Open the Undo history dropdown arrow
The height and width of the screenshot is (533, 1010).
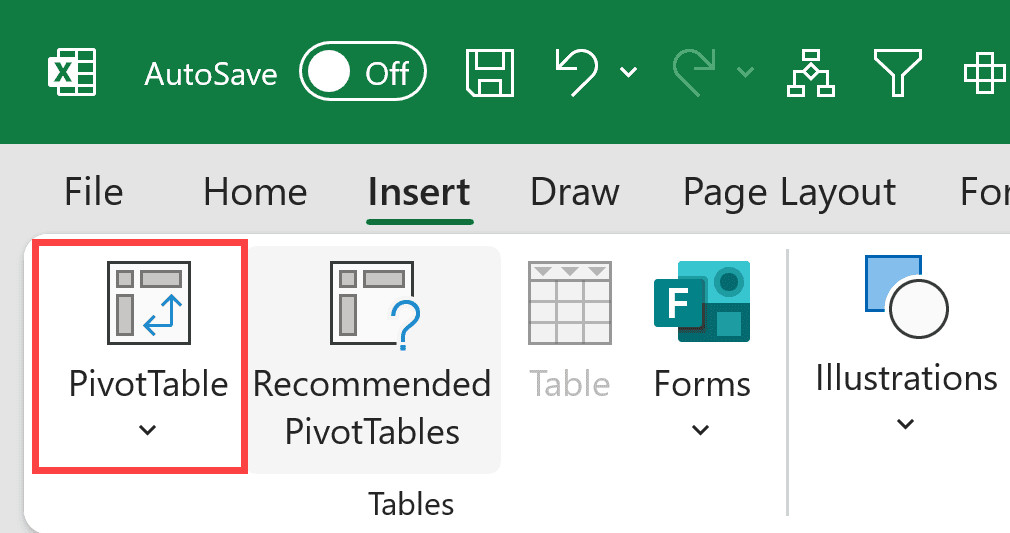coord(629,73)
